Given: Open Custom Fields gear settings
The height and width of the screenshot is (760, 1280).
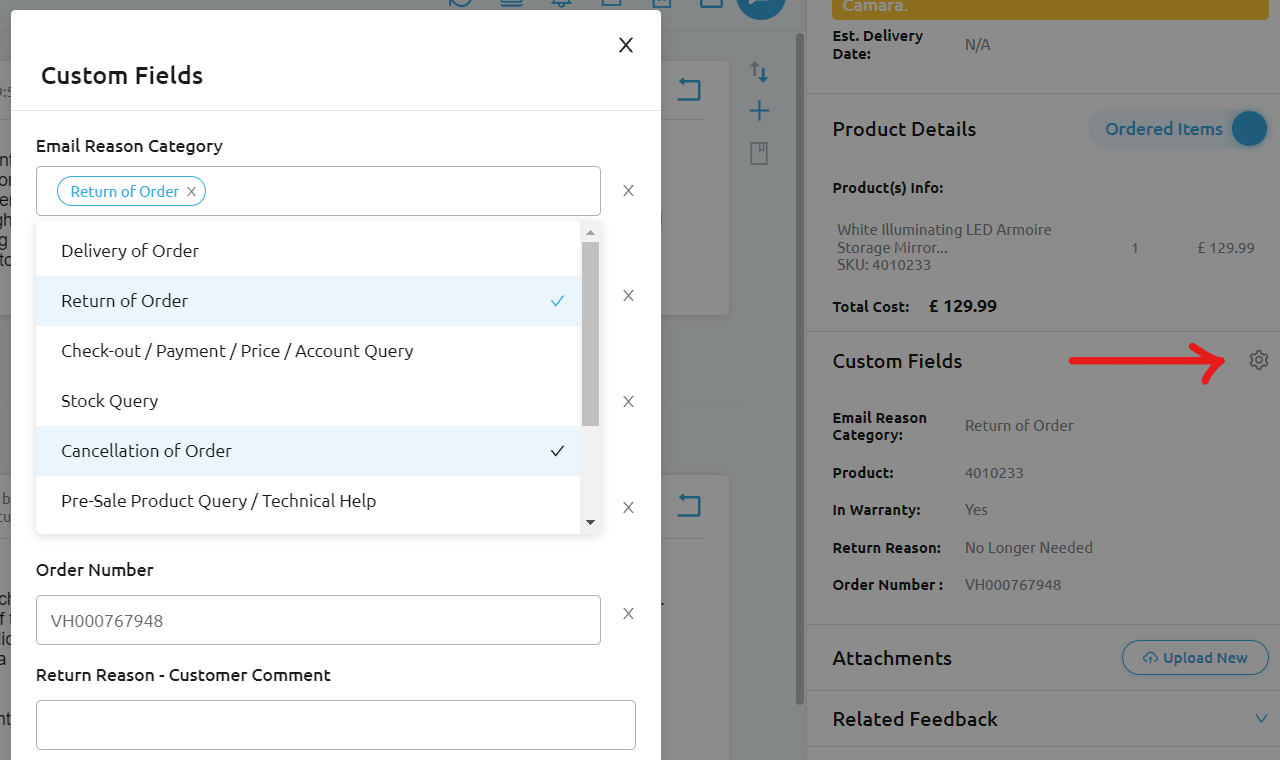Looking at the screenshot, I should tap(1258, 361).
